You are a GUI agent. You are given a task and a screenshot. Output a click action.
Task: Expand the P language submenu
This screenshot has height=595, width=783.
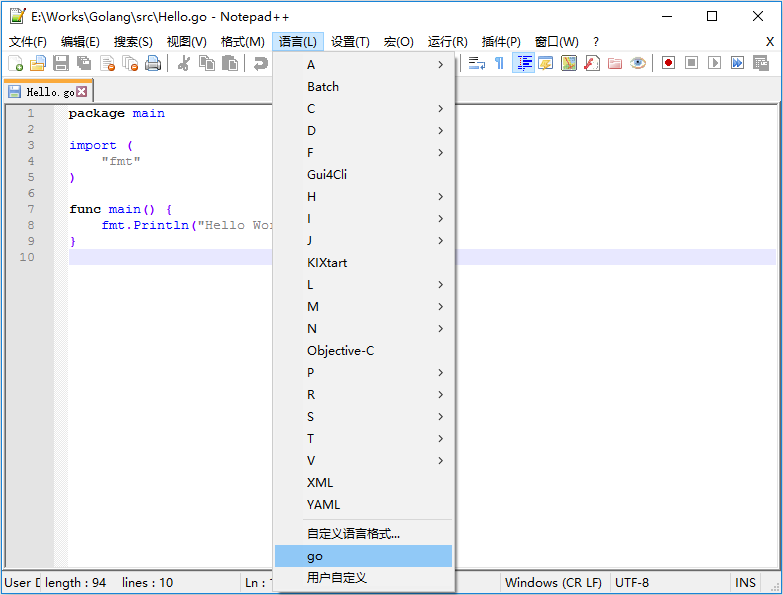[364, 373]
